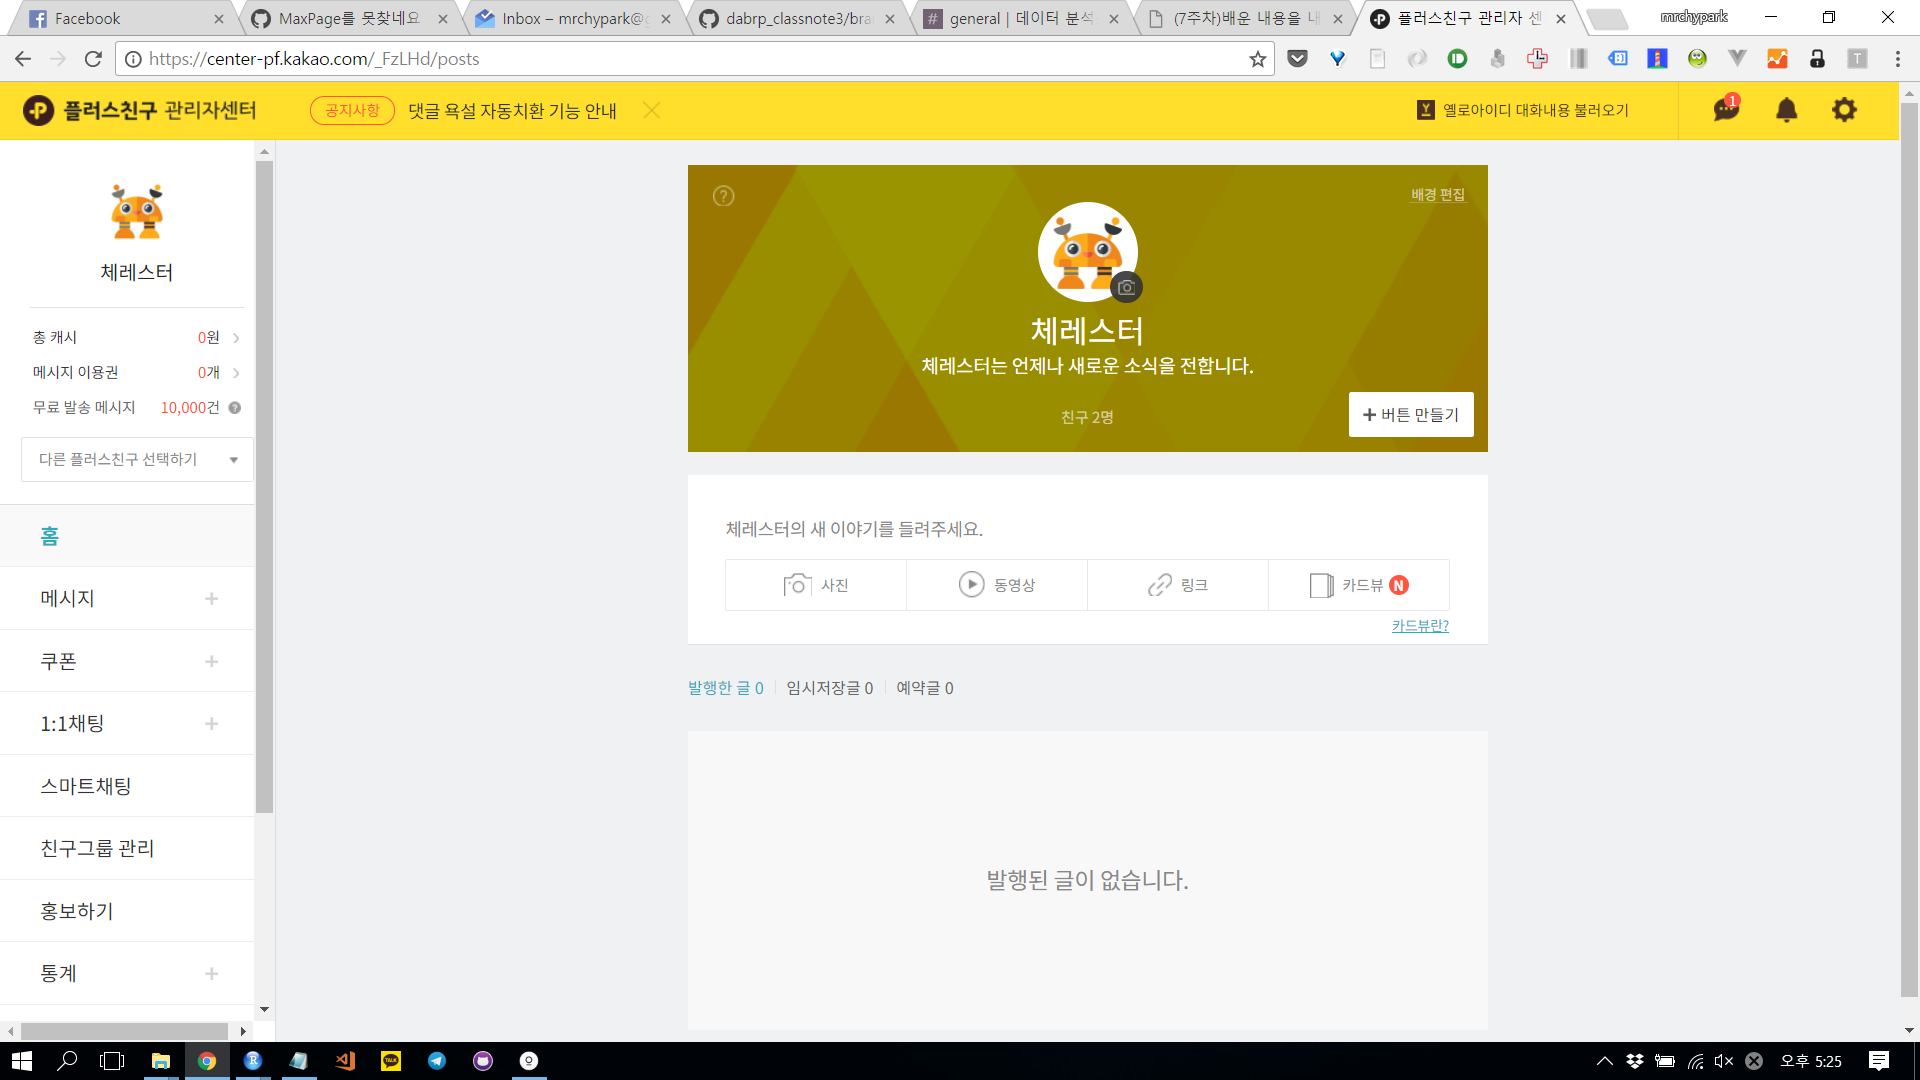Expand the 통계 menu plus sign
This screenshot has width=1920, height=1080.
click(x=211, y=973)
